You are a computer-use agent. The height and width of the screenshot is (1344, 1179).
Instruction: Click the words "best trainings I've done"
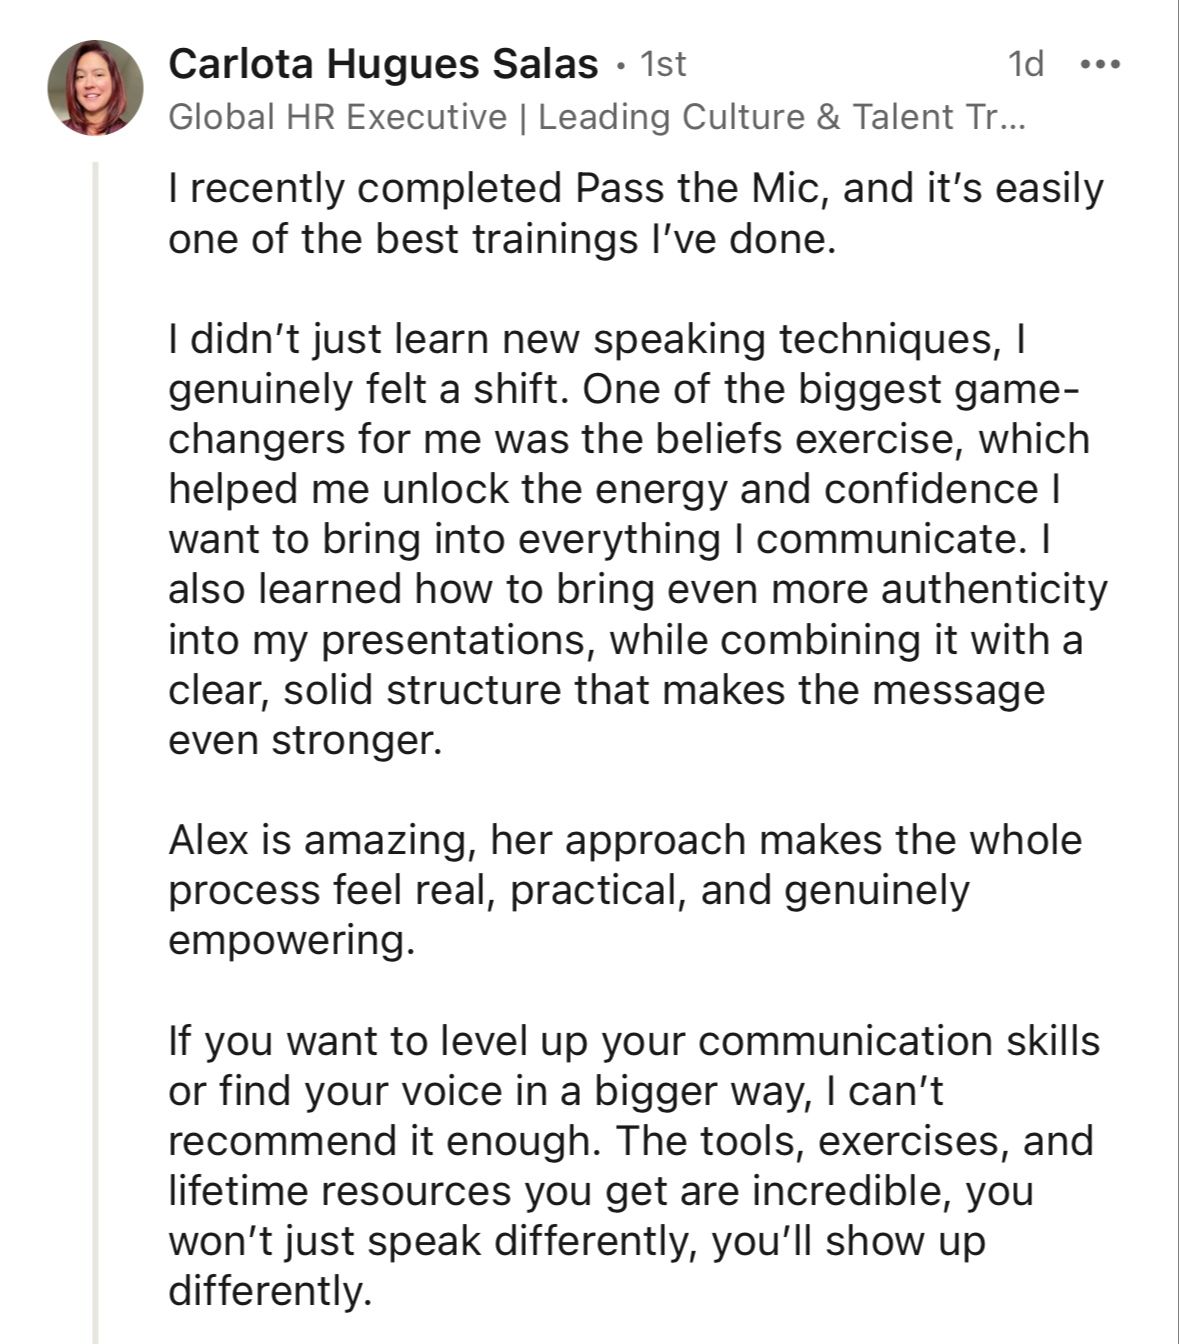coord(604,240)
